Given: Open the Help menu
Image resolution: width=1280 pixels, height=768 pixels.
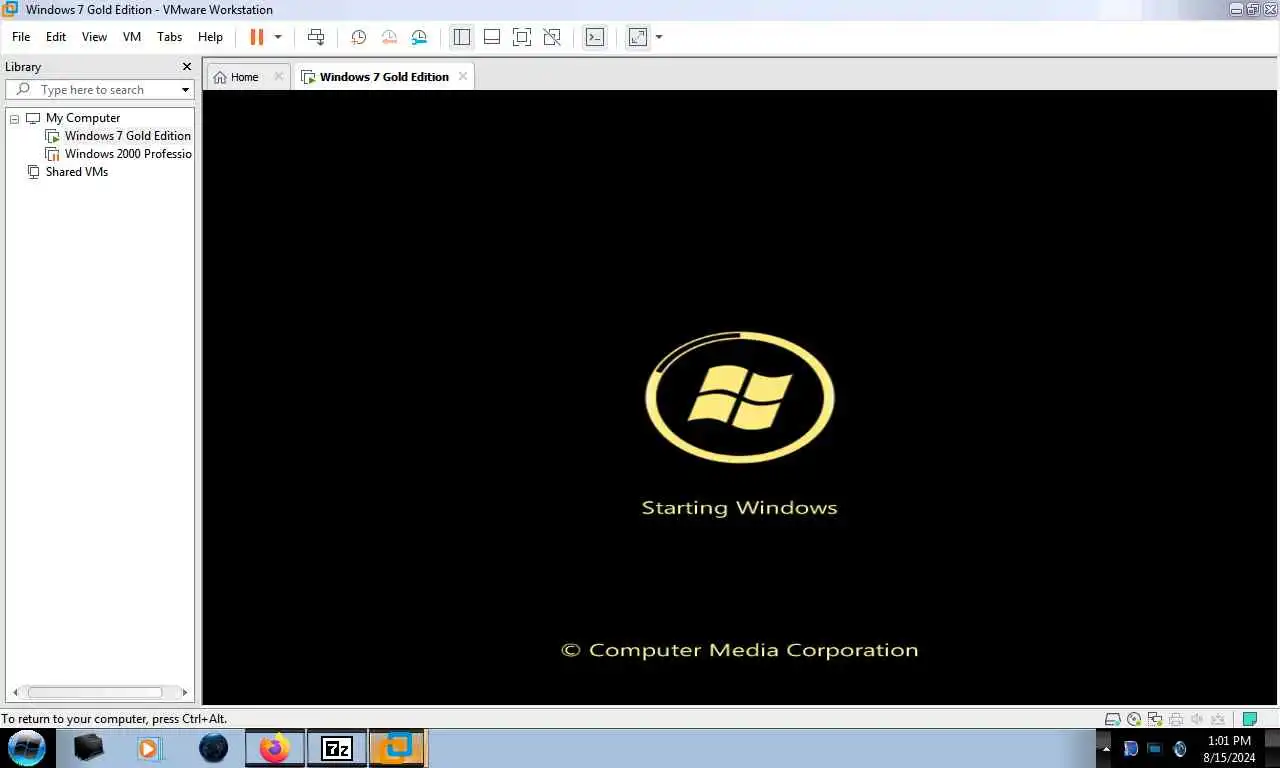Looking at the screenshot, I should point(210,37).
